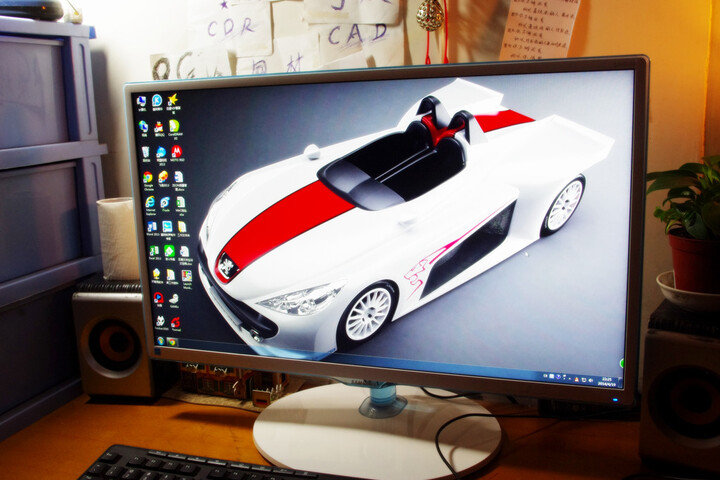
Task: Click the Show Desktop strip on taskbar
Action: click(x=621, y=381)
